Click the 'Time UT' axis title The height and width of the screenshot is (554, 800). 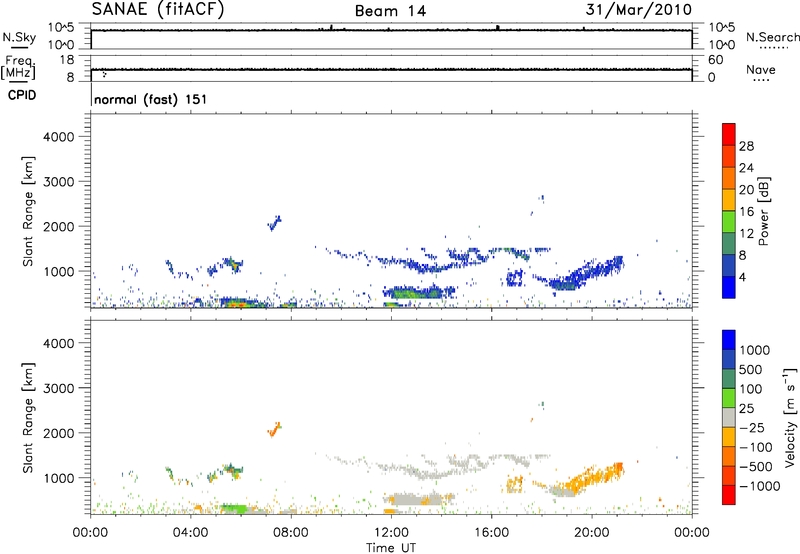[391, 548]
